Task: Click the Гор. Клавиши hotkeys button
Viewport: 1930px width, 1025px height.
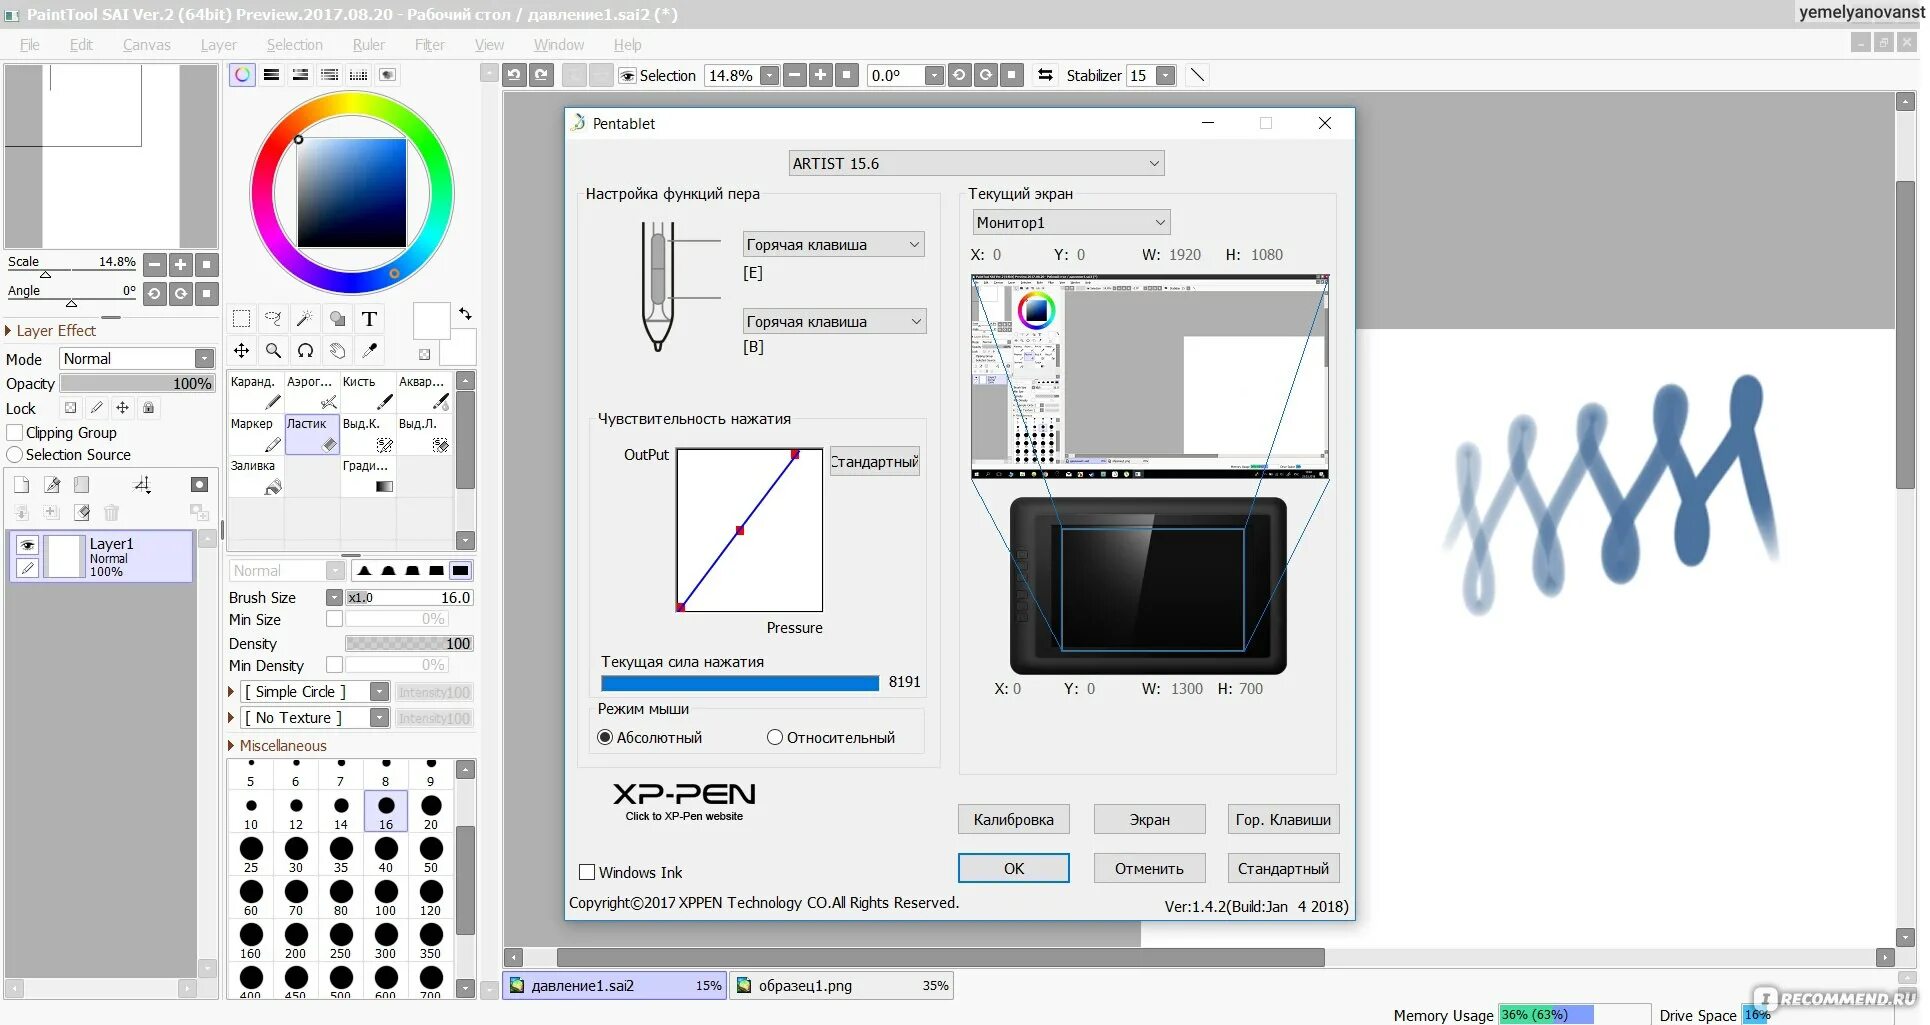Action: [x=1283, y=819]
